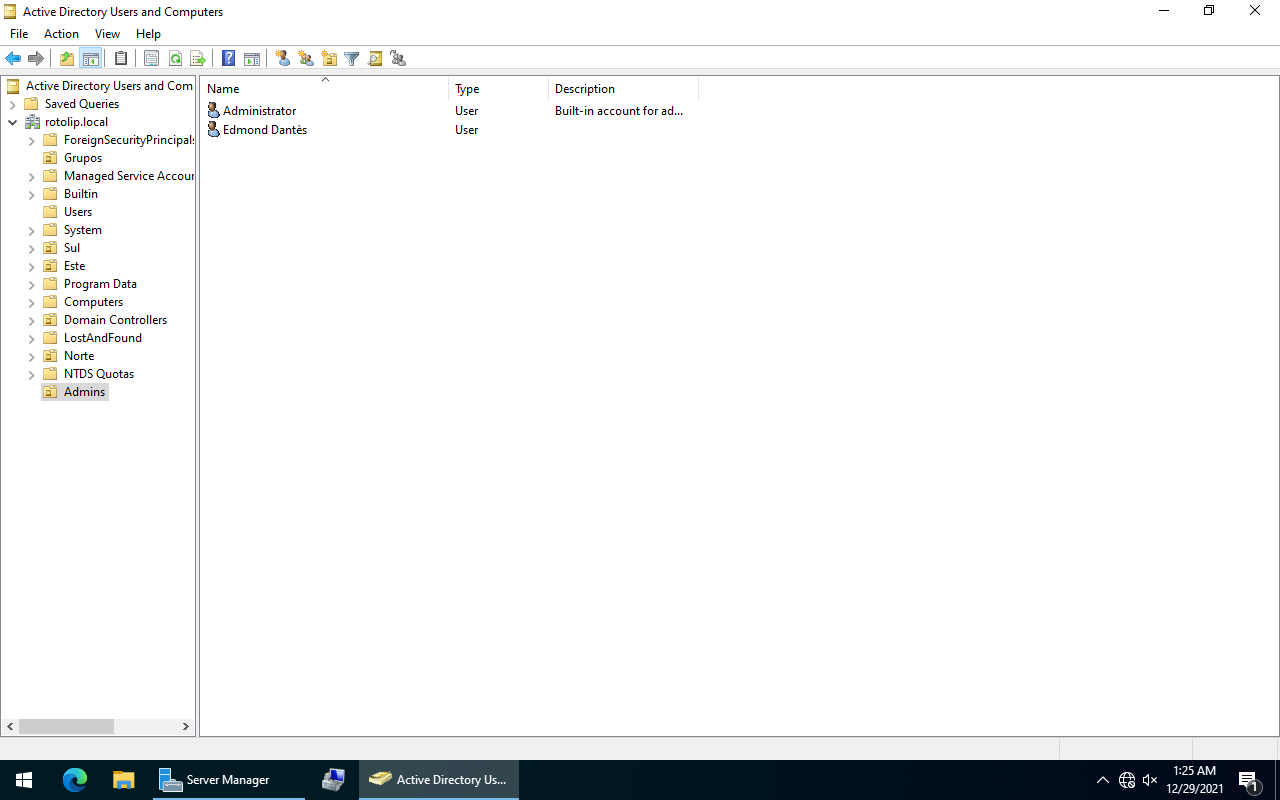Image resolution: width=1280 pixels, height=800 pixels.
Task: Open Help via blue question mark icon
Action: pyautogui.click(x=228, y=59)
